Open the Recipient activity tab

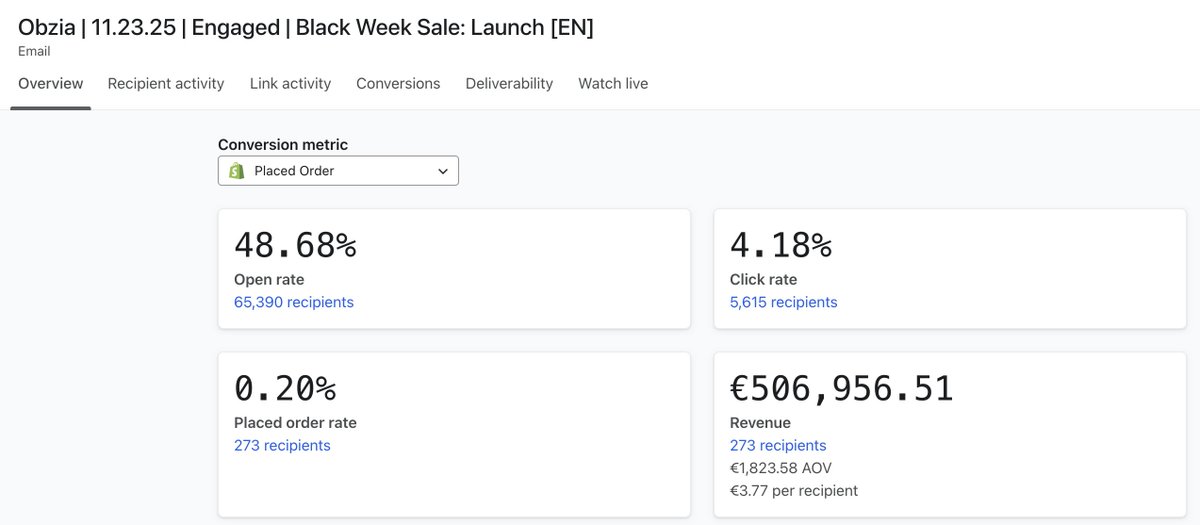click(x=166, y=84)
